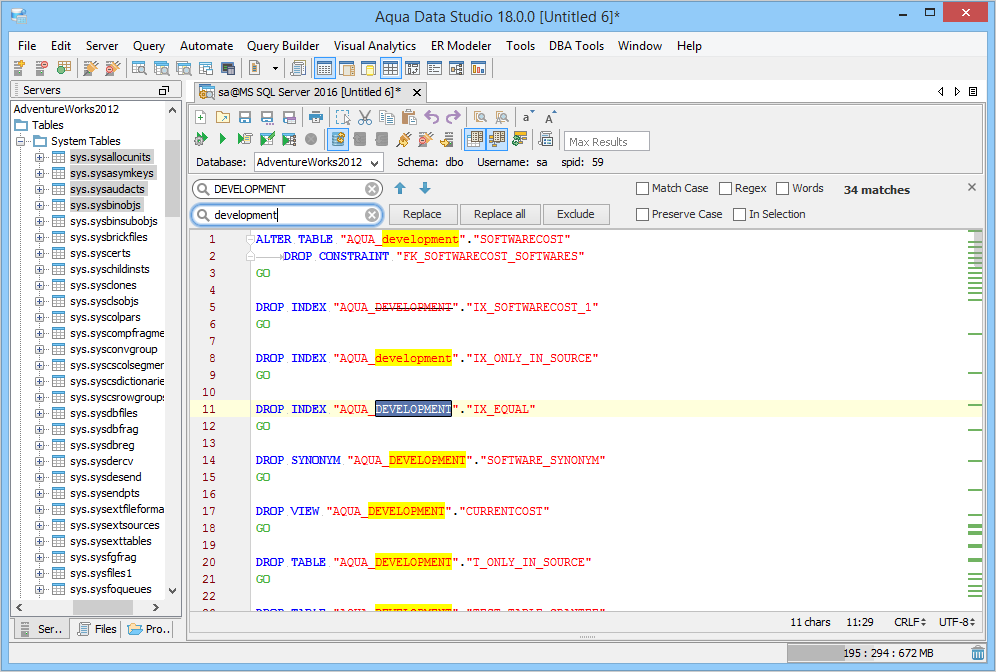Clear the DEVELOPMENT search field with X
The height and width of the screenshot is (672, 996).
tap(372, 189)
